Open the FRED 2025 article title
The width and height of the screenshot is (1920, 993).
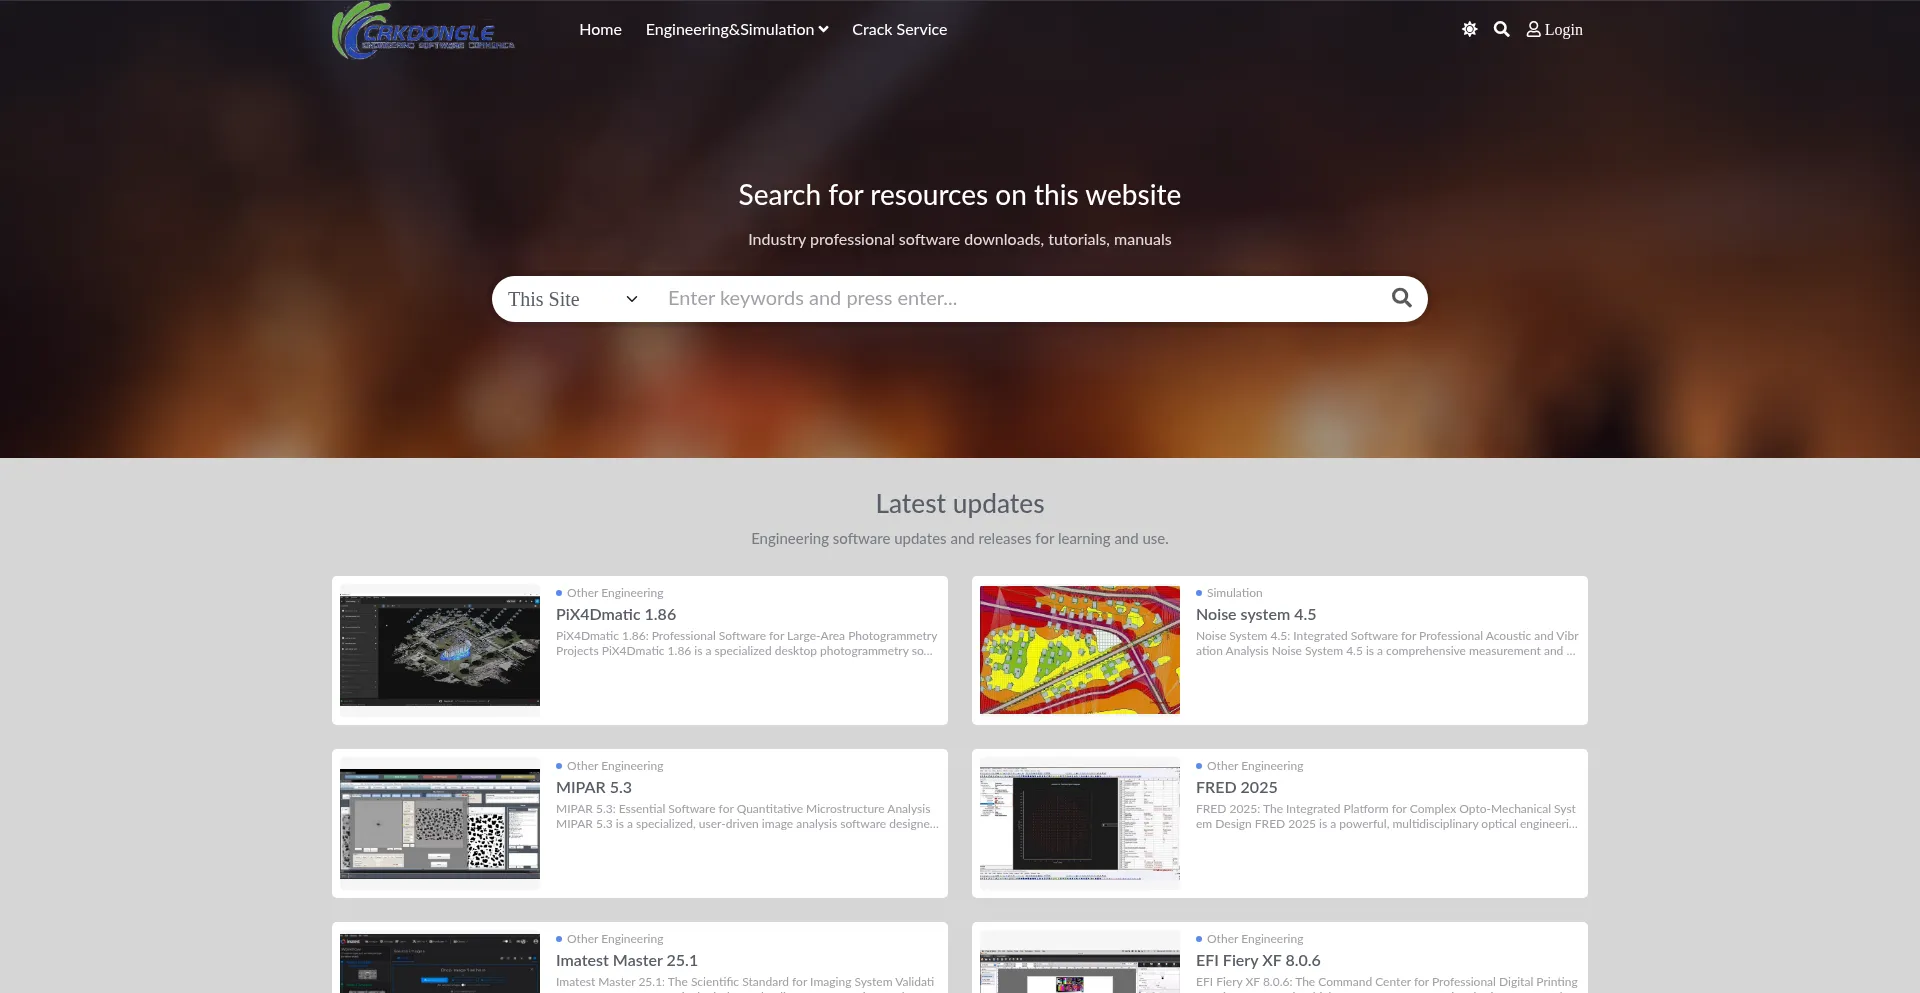1237,788
